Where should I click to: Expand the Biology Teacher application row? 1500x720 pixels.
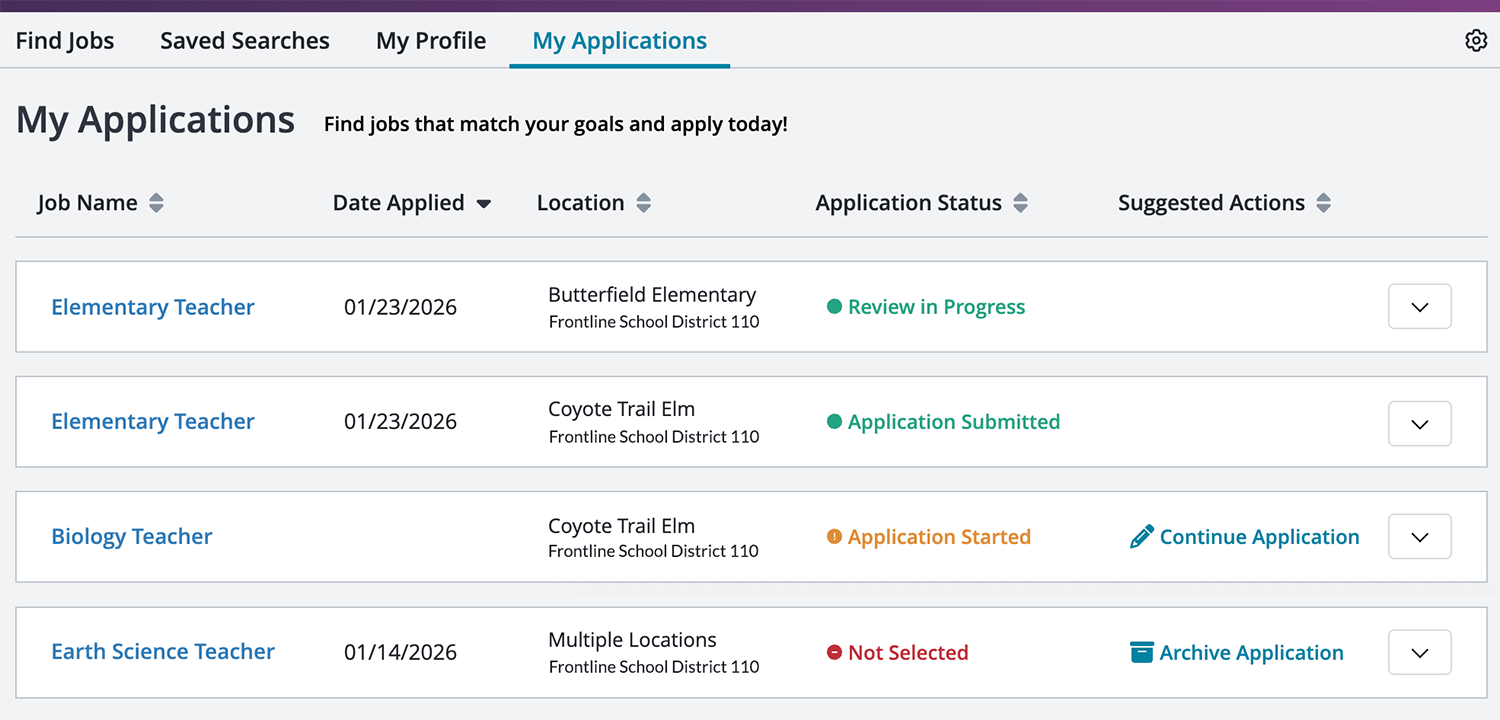point(1419,536)
